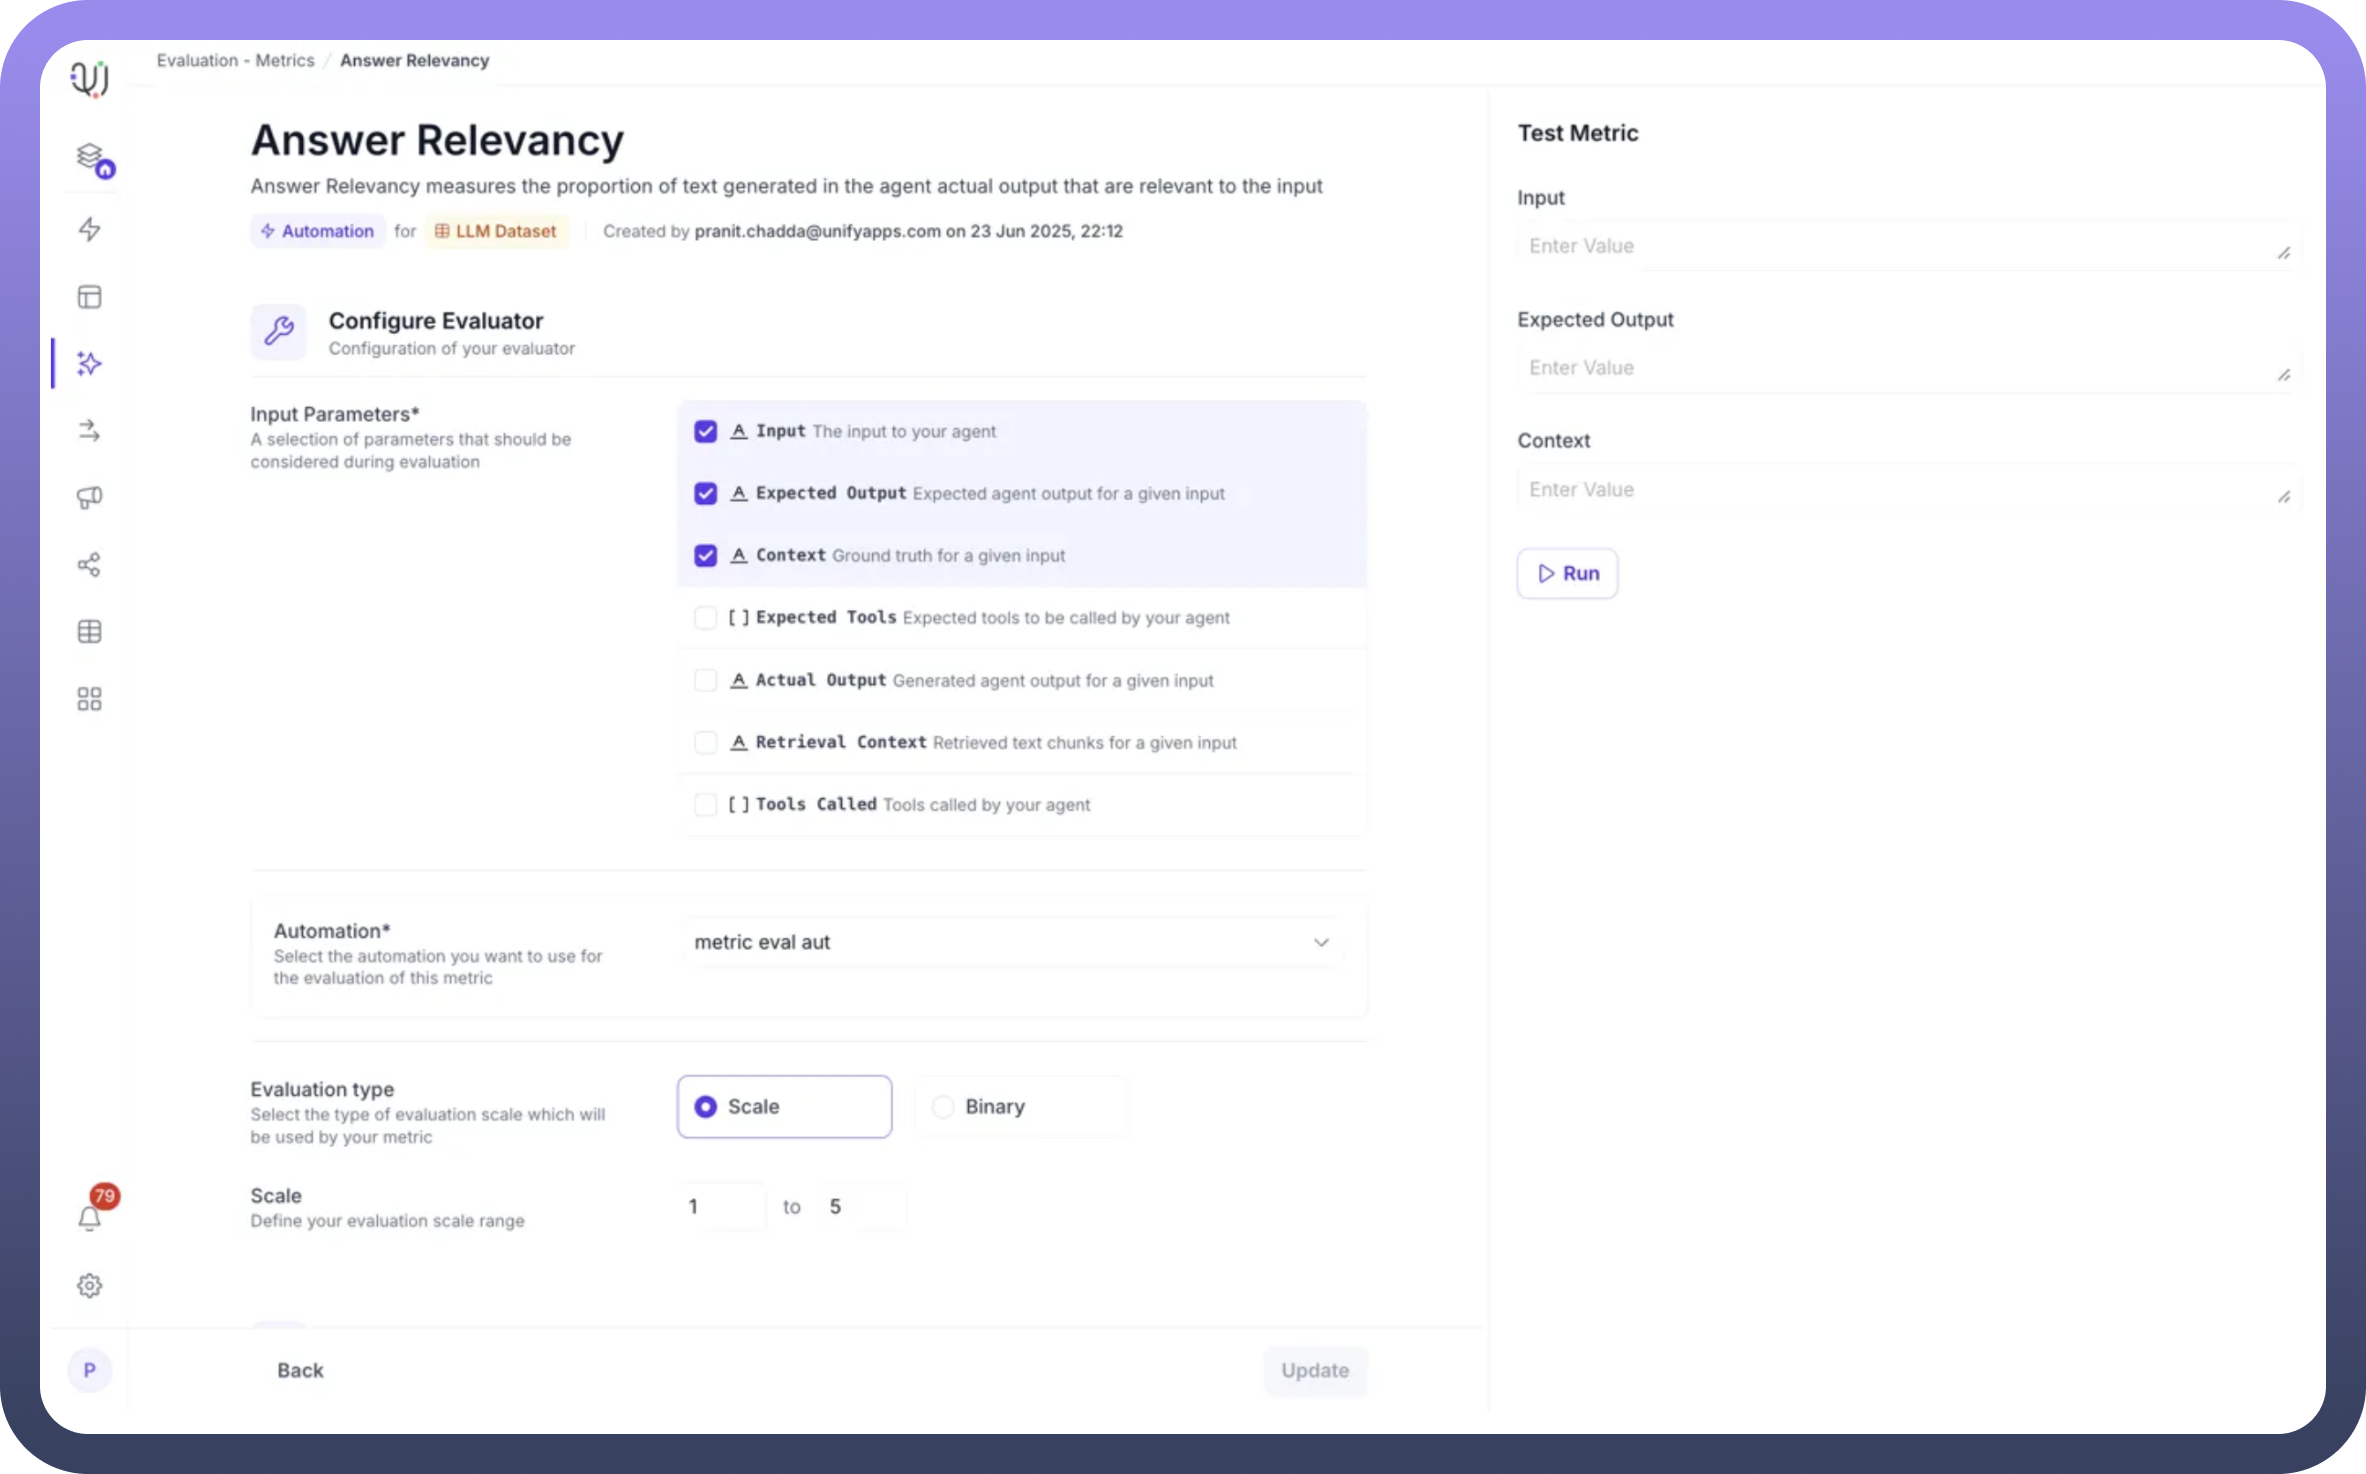Enable the Actual Output parameter checkbox

click(705, 680)
